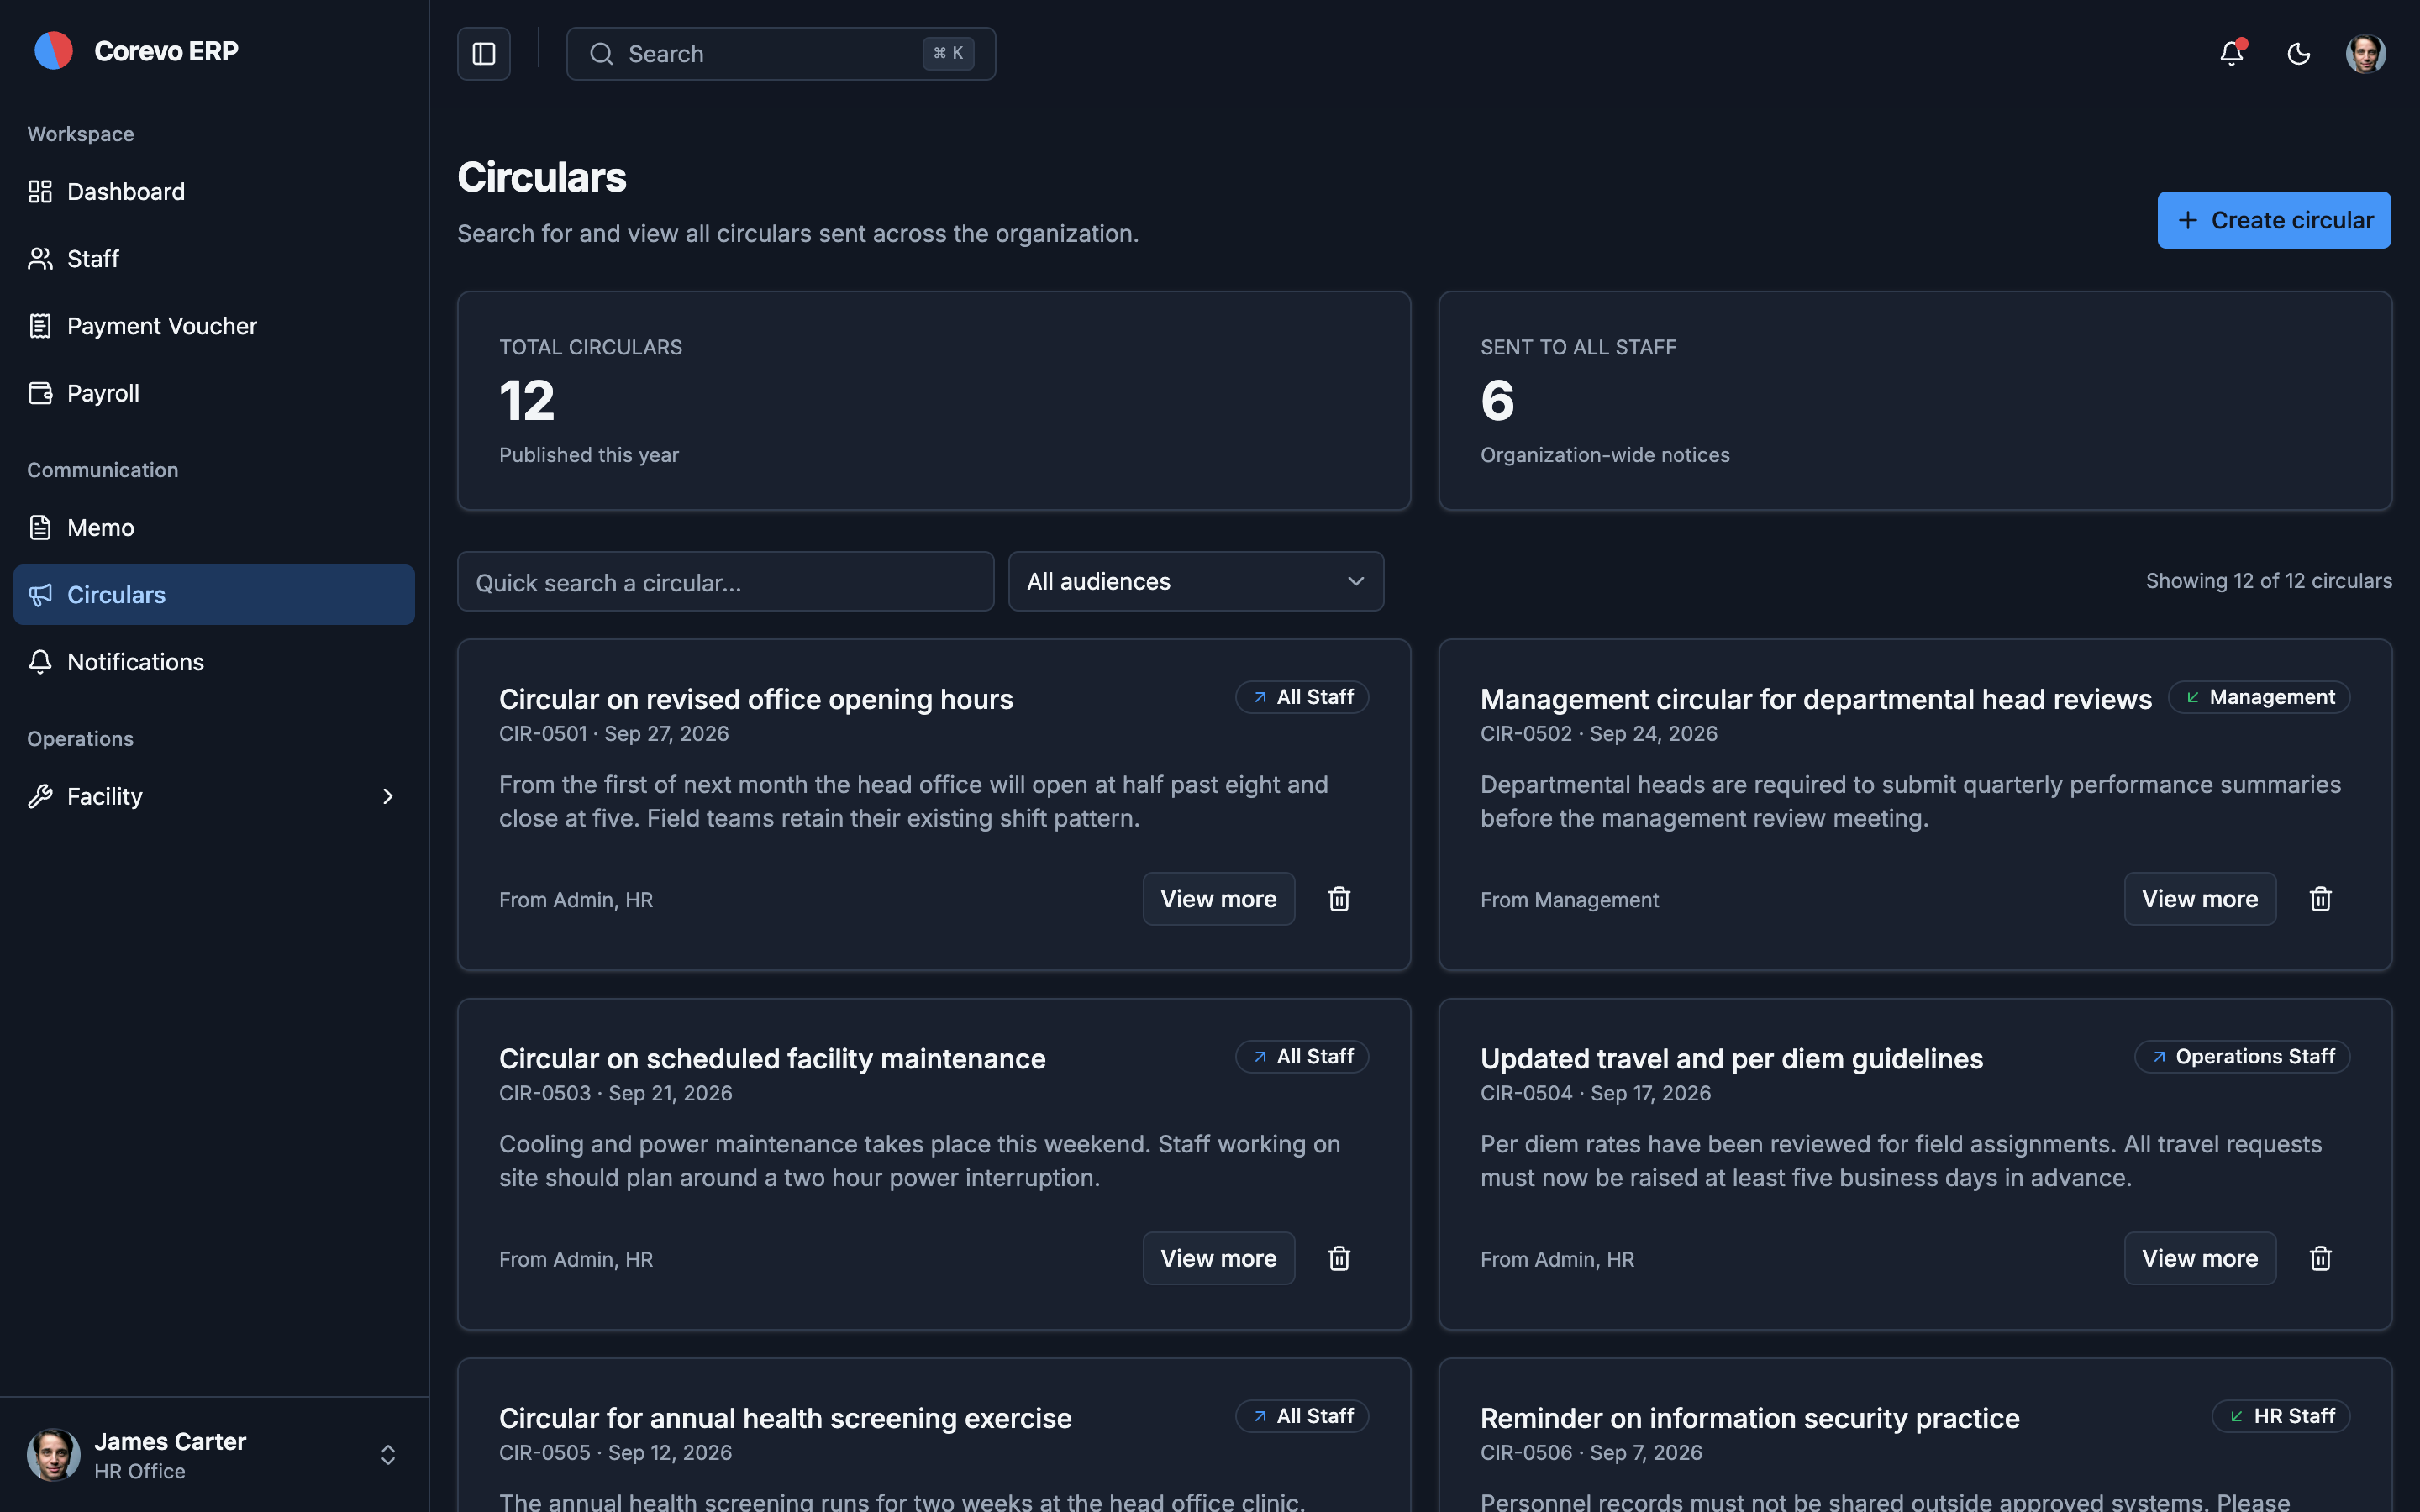Screen dimensions: 2420x1512
Task: Expand the James Carter account switcher
Action: (388, 1455)
